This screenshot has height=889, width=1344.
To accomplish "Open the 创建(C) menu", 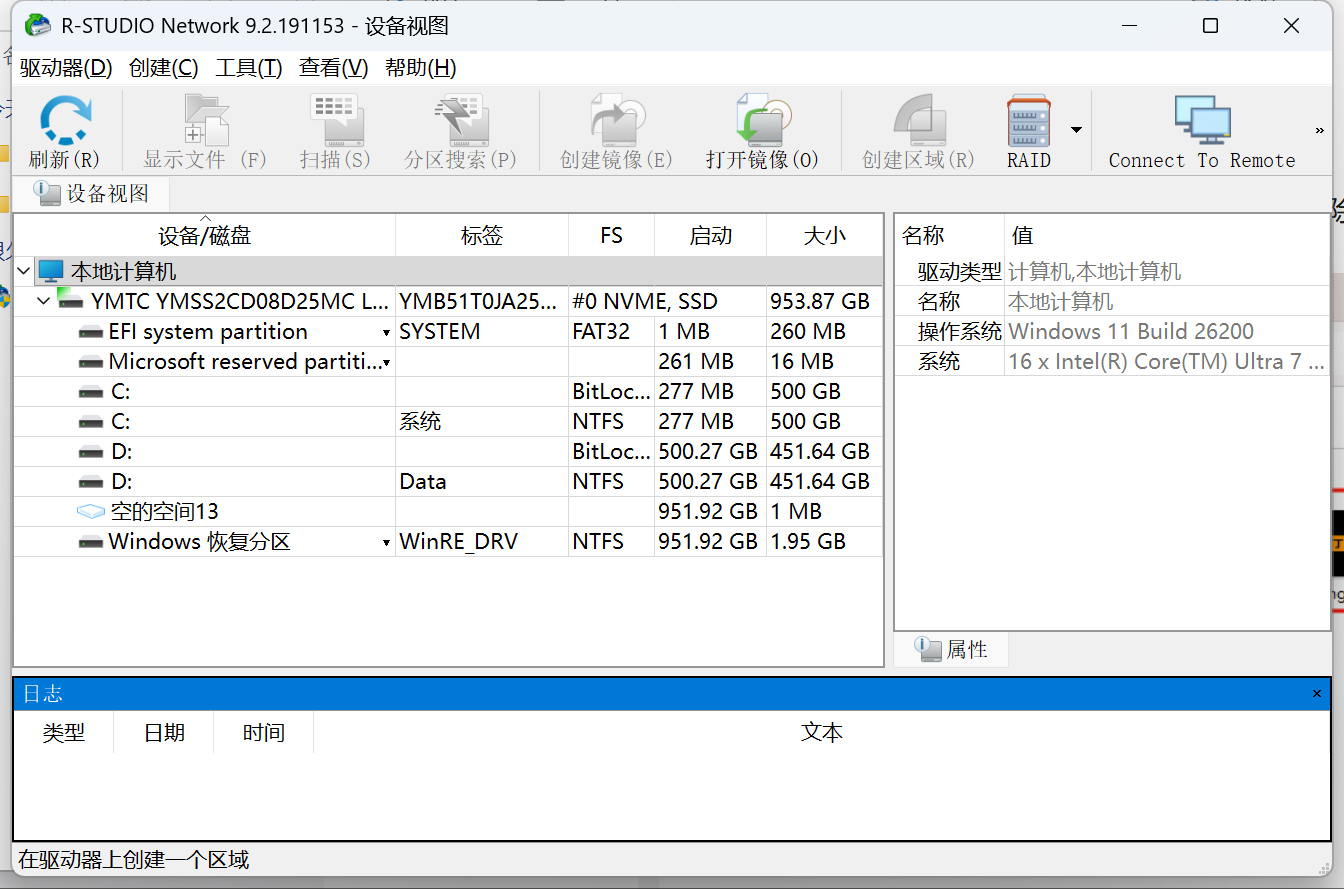I will pyautogui.click(x=164, y=68).
